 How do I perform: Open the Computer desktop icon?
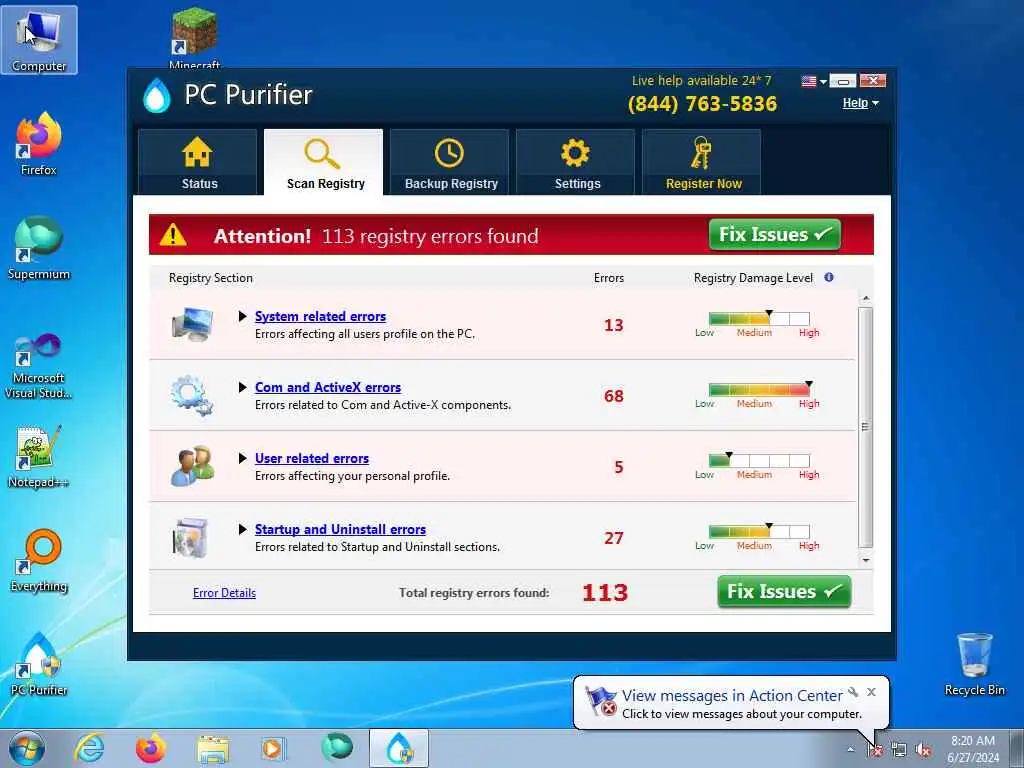pyautogui.click(x=39, y=39)
